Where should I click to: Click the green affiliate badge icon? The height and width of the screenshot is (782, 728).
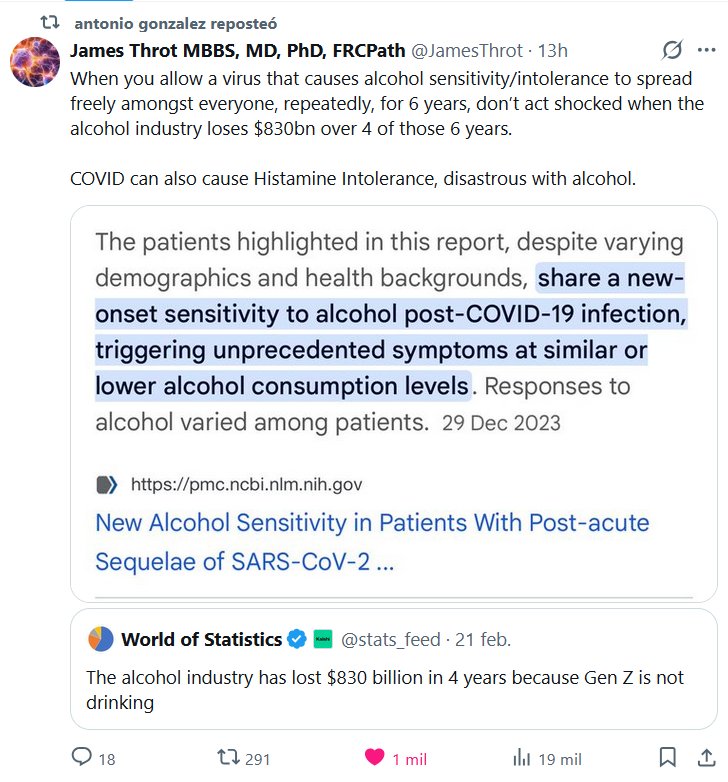(323, 639)
